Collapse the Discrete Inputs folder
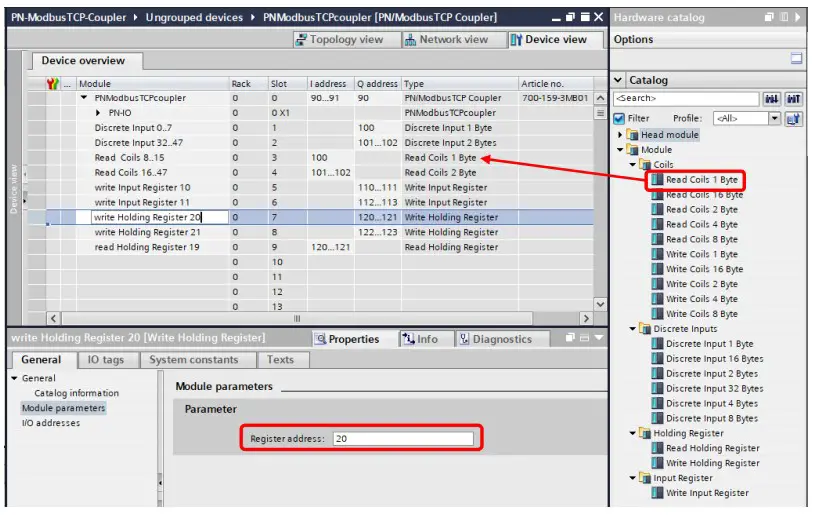Screen dimensions: 815x515 pos(633,329)
